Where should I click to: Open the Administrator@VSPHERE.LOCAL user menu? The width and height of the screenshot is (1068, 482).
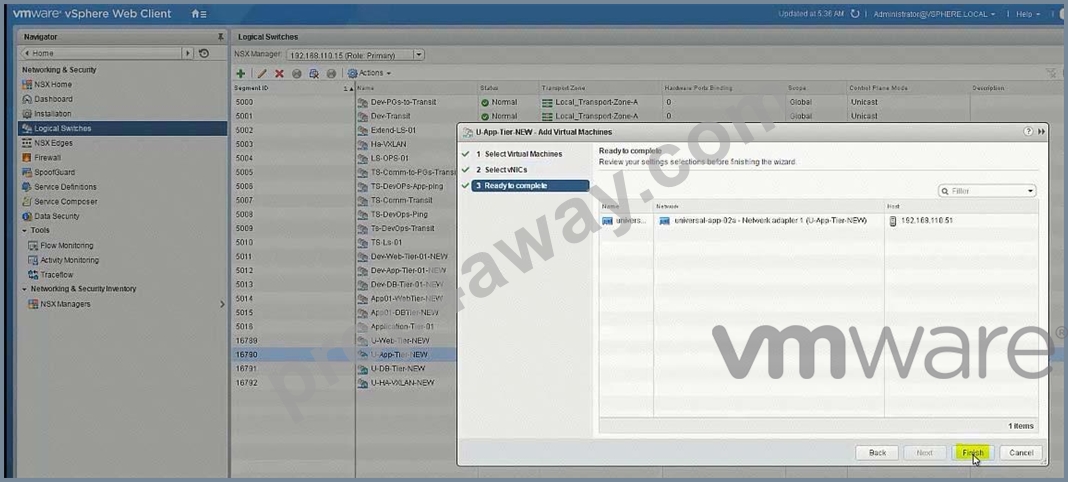(x=934, y=14)
